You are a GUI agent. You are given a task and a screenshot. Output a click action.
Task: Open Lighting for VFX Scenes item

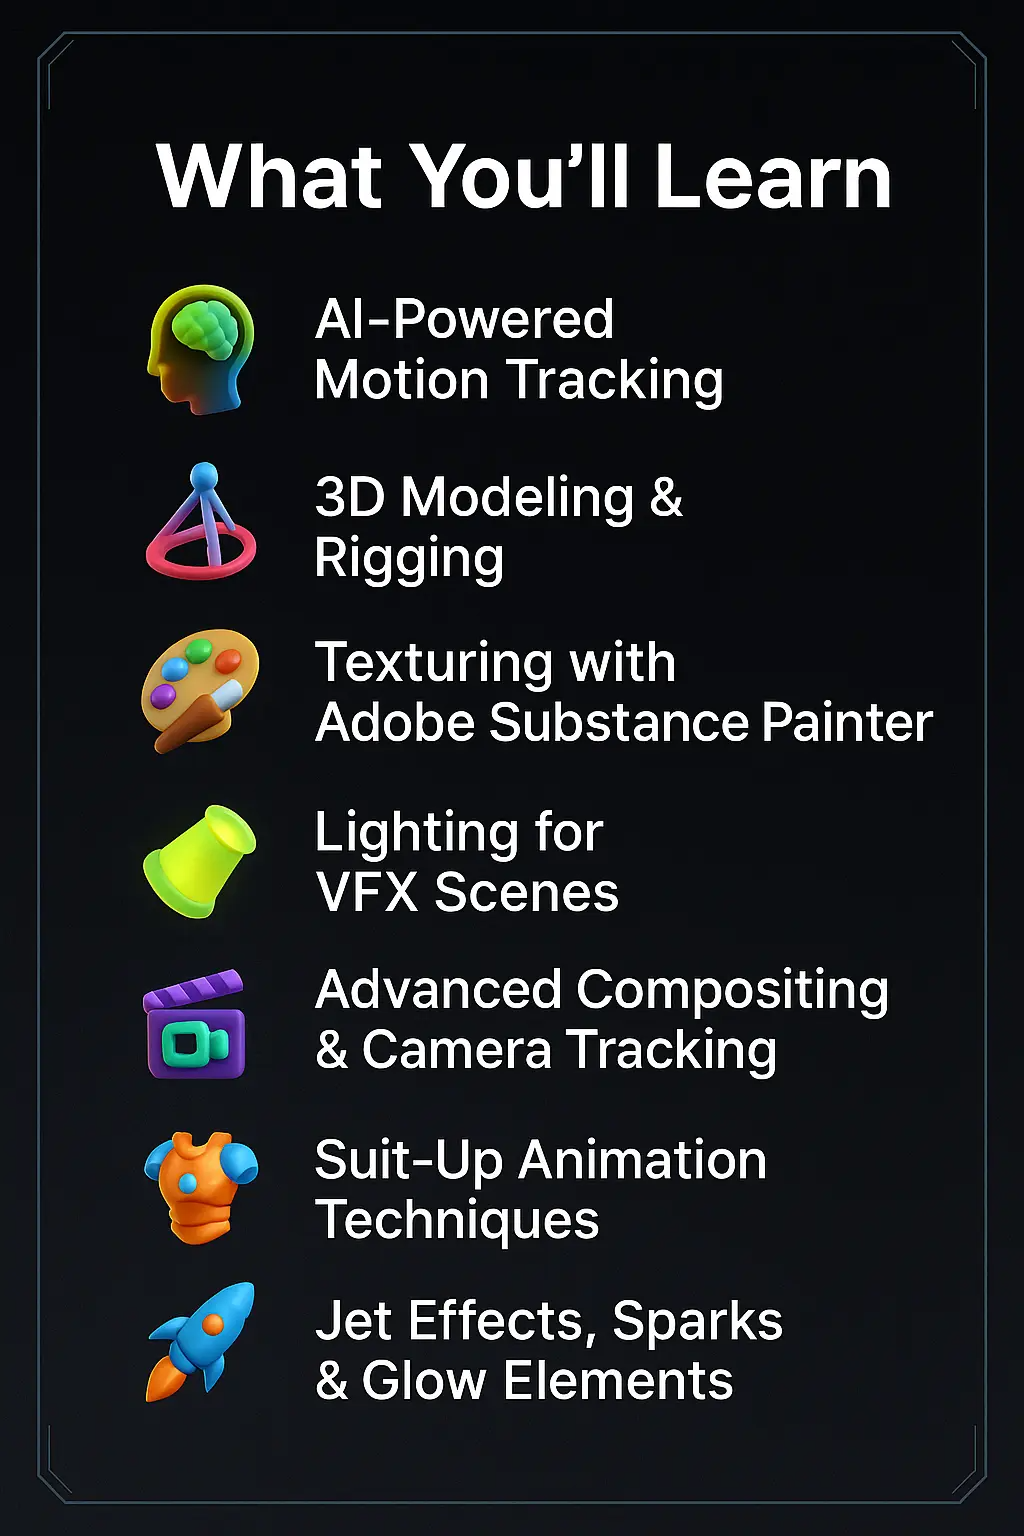click(x=467, y=862)
